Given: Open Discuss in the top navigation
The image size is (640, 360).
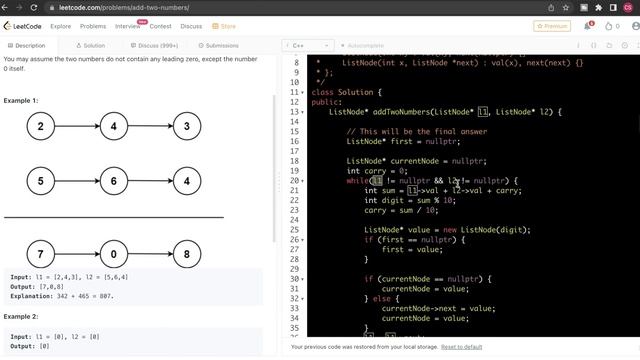Looking at the screenshot, I should point(191,26).
